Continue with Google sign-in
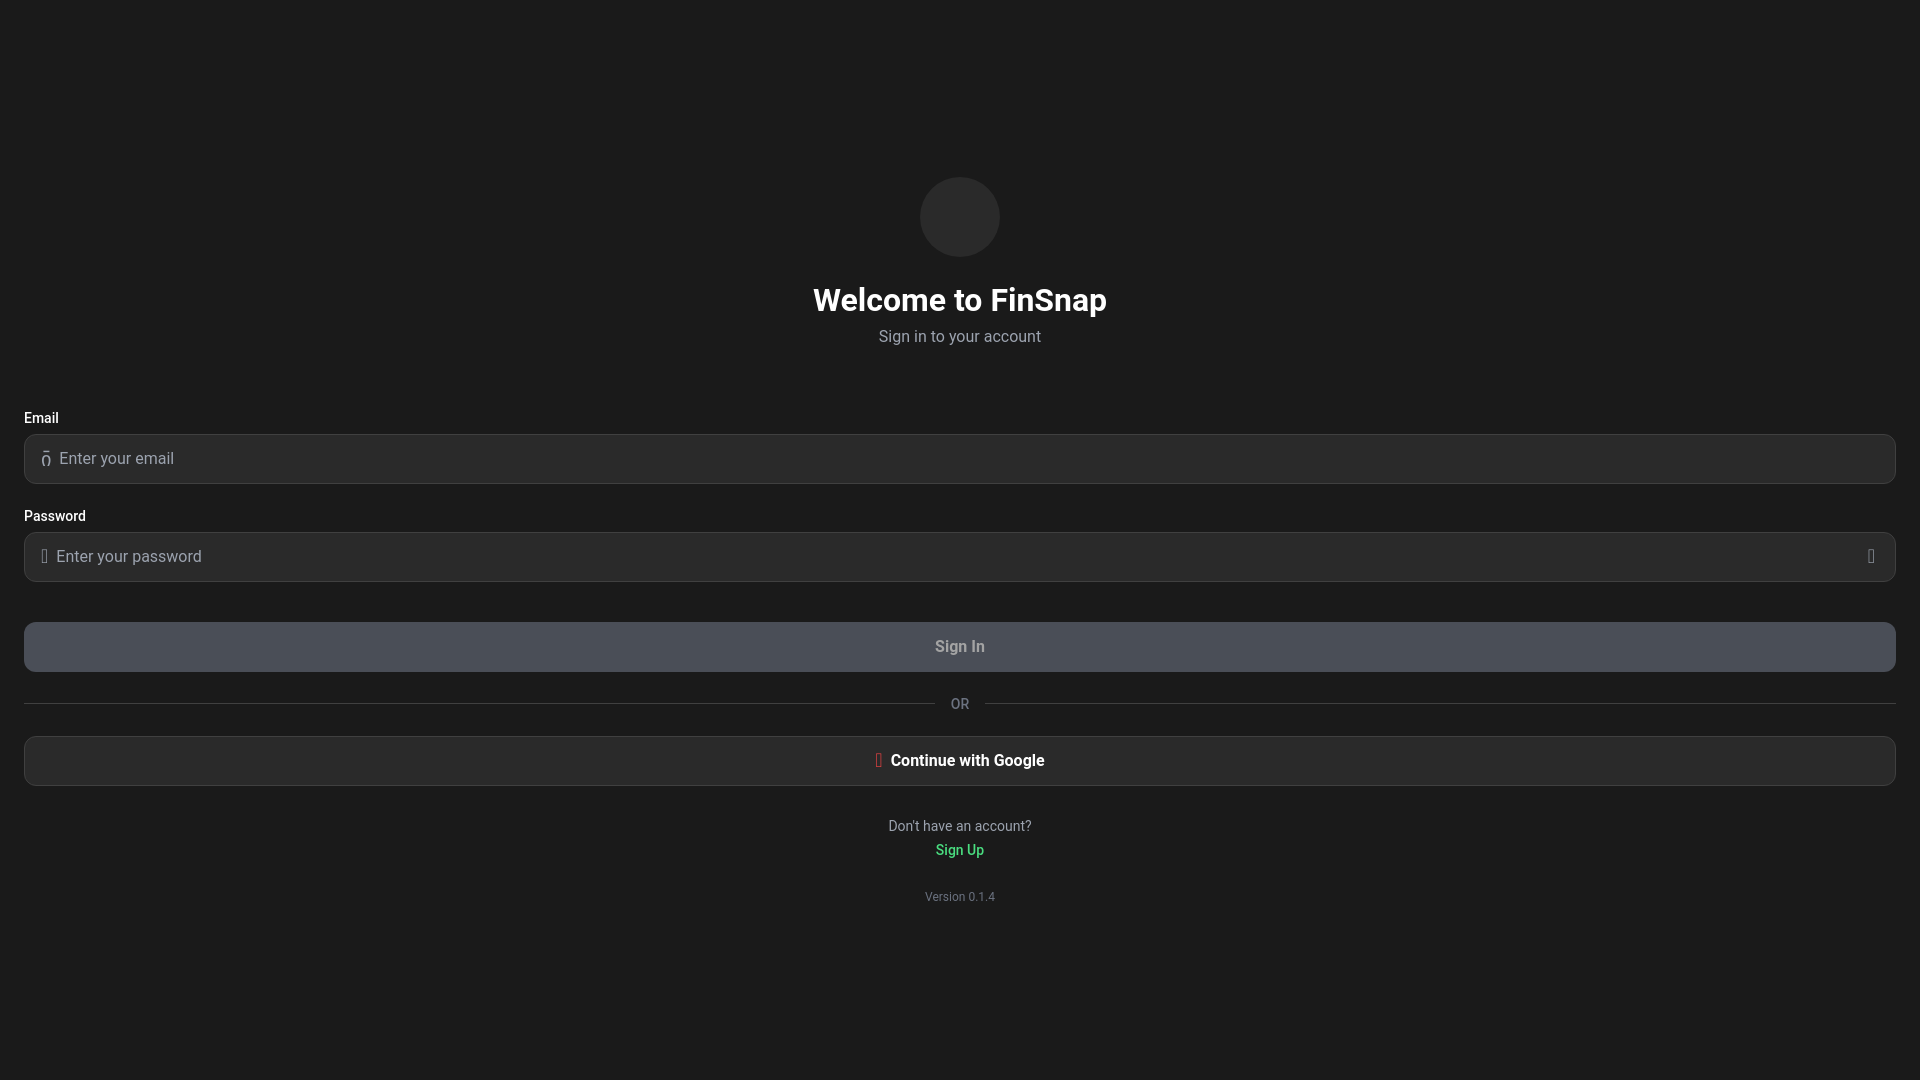 (x=960, y=761)
